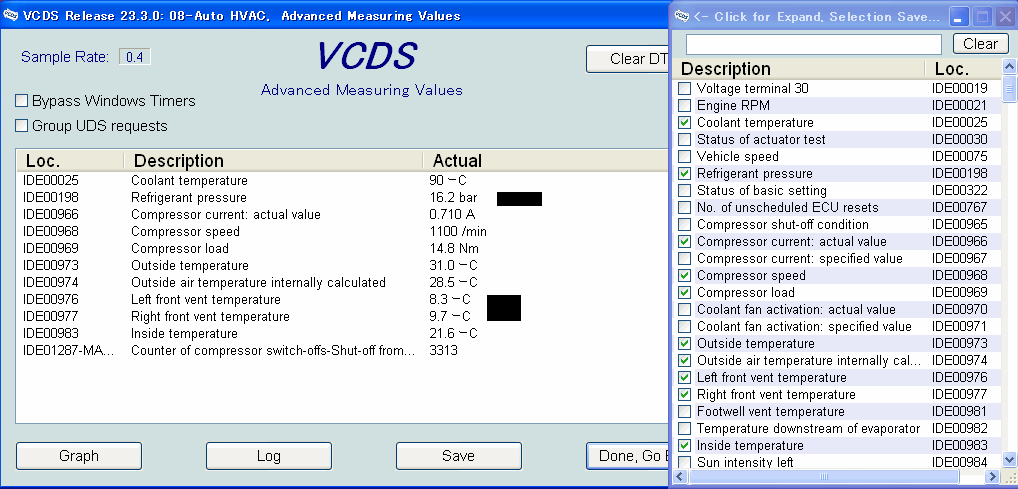Clear the search filter with Clear button

pos(979,44)
